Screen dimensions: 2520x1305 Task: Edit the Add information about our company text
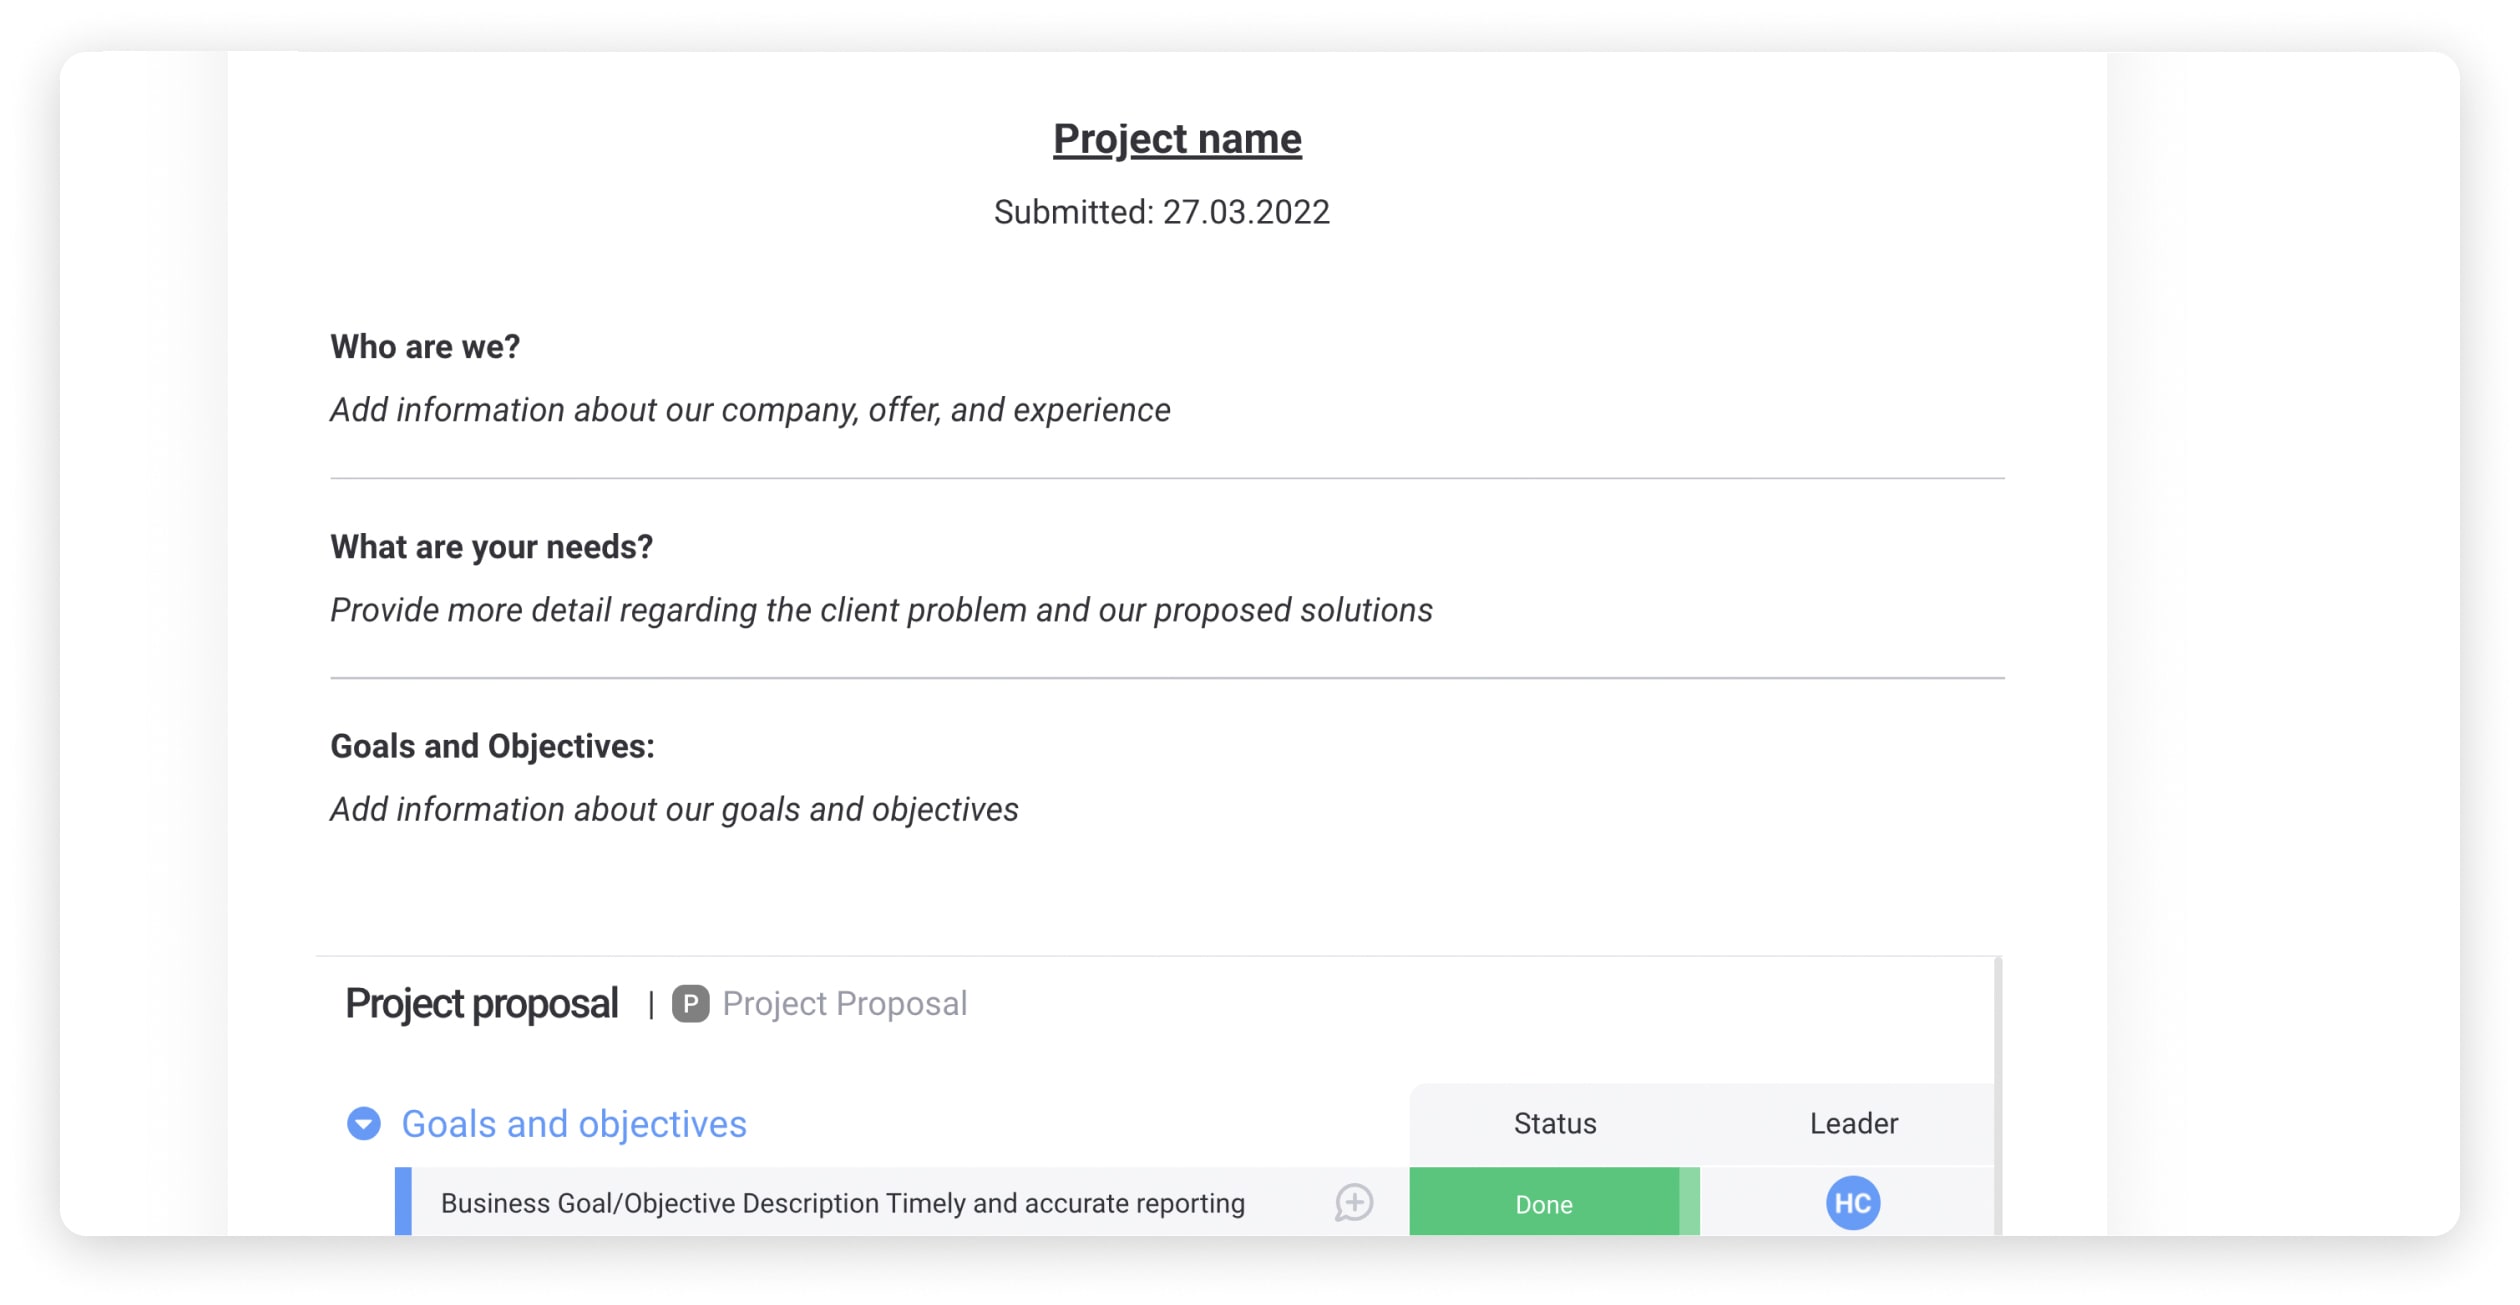(x=750, y=410)
